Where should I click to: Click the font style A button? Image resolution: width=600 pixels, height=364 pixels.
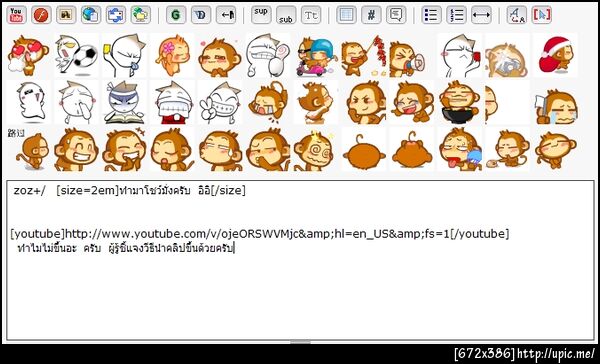(x=517, y=15)
